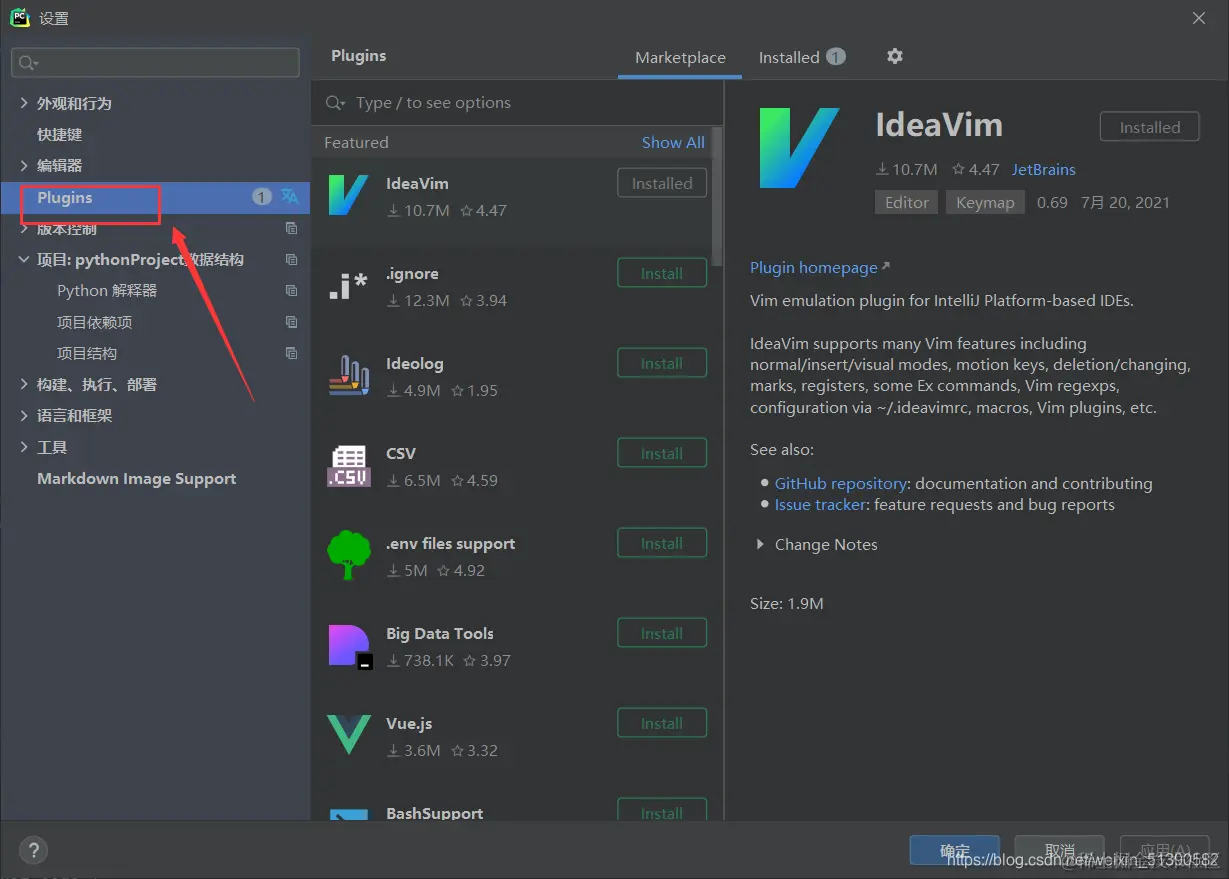The height and width of the screenshot is (879, 1229).
Task: Install the Big Data Tools plugin
Action: click(x=662, y=633)
